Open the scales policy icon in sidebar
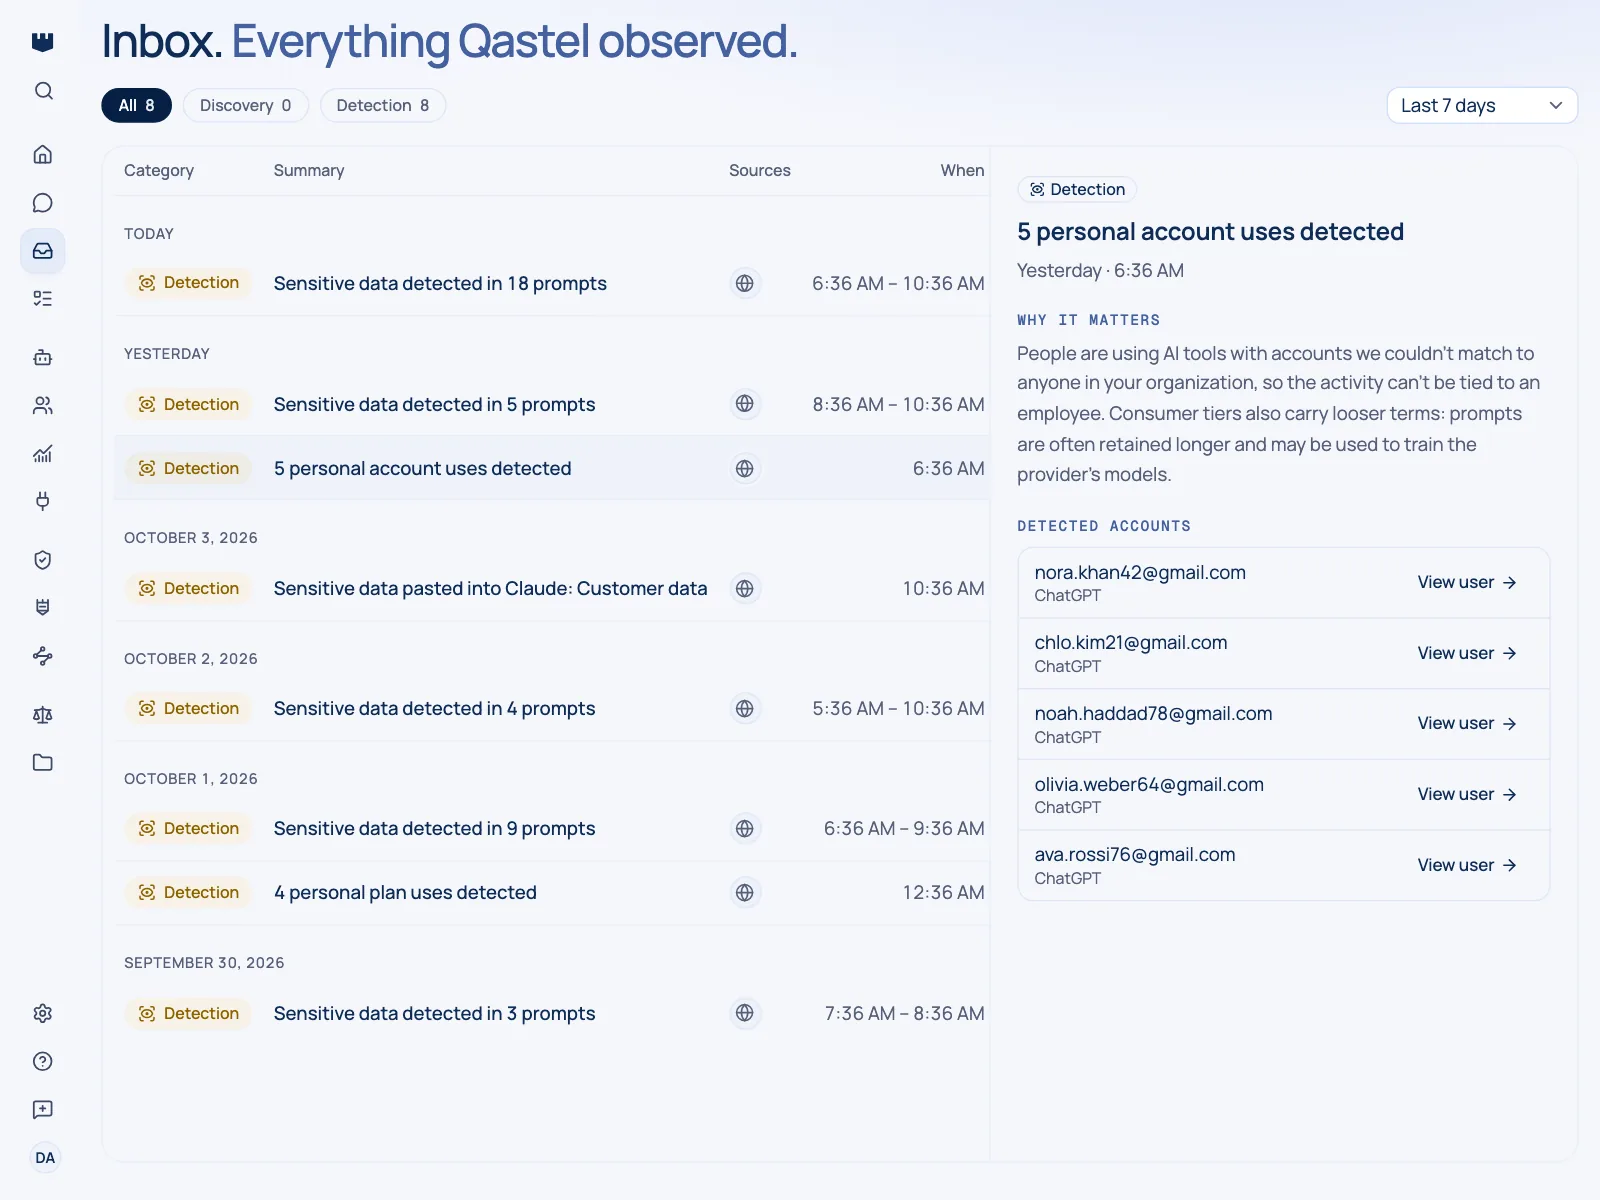The width and height of the screenshot is (1600, 1200). [43, 715]
